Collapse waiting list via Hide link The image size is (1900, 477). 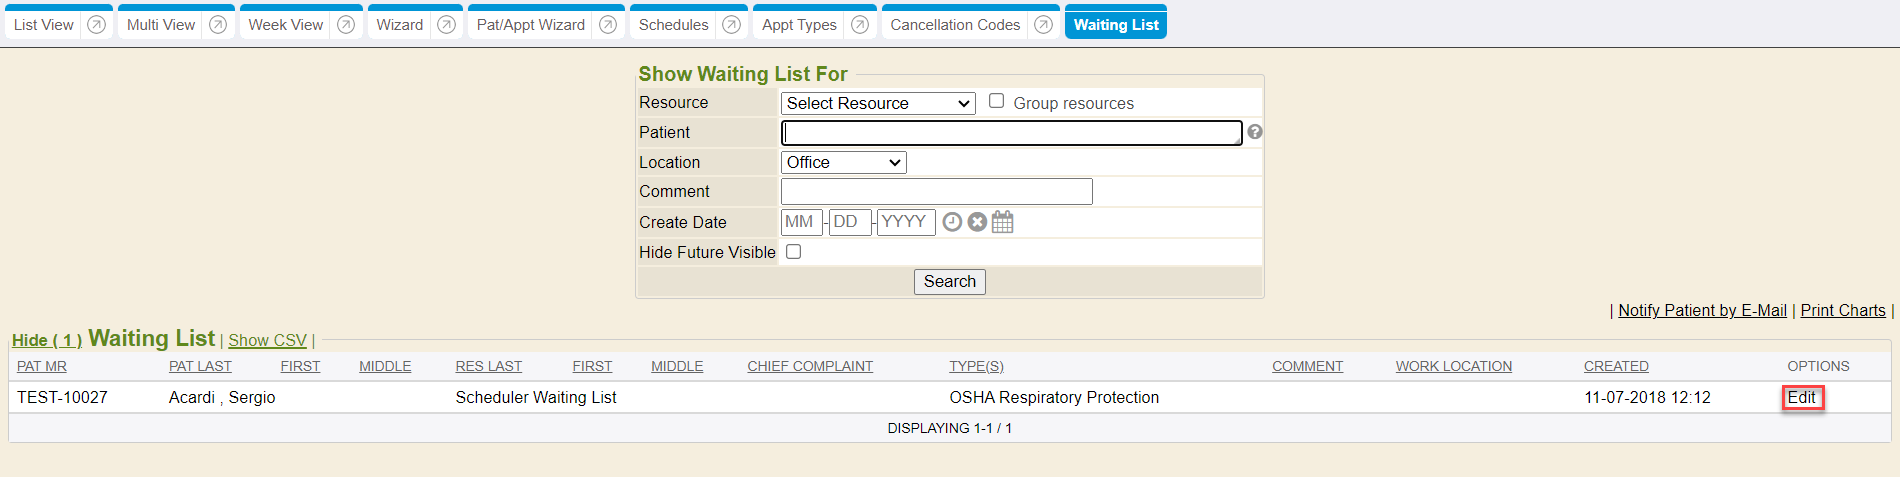tap(46, 341)
